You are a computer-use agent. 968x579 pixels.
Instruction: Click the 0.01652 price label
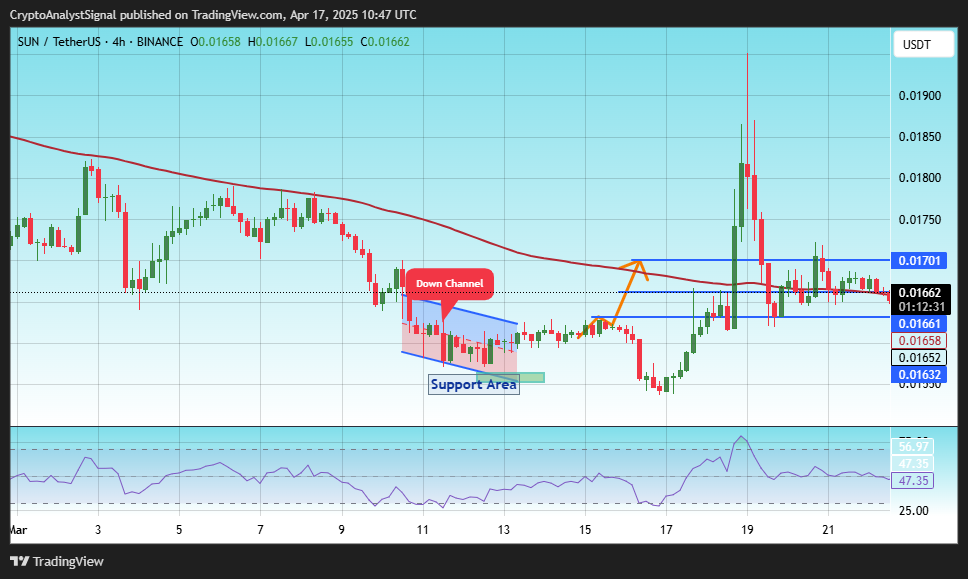click(919, 357)
